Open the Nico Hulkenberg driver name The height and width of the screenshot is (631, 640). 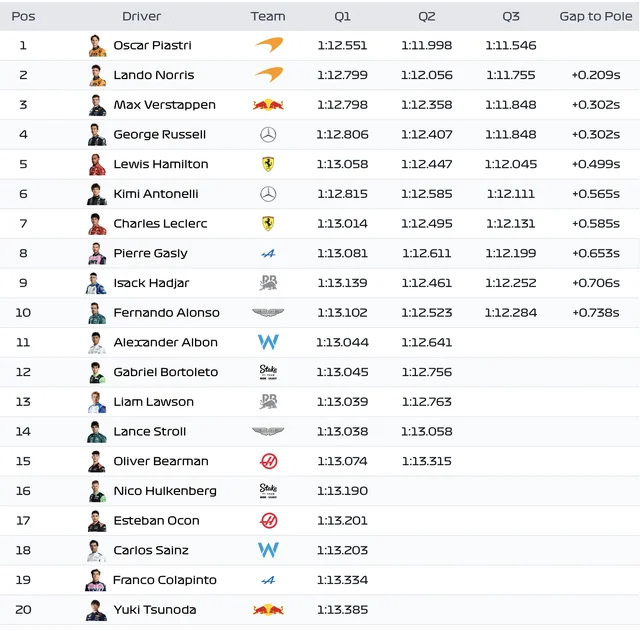[x=165, y=491]
